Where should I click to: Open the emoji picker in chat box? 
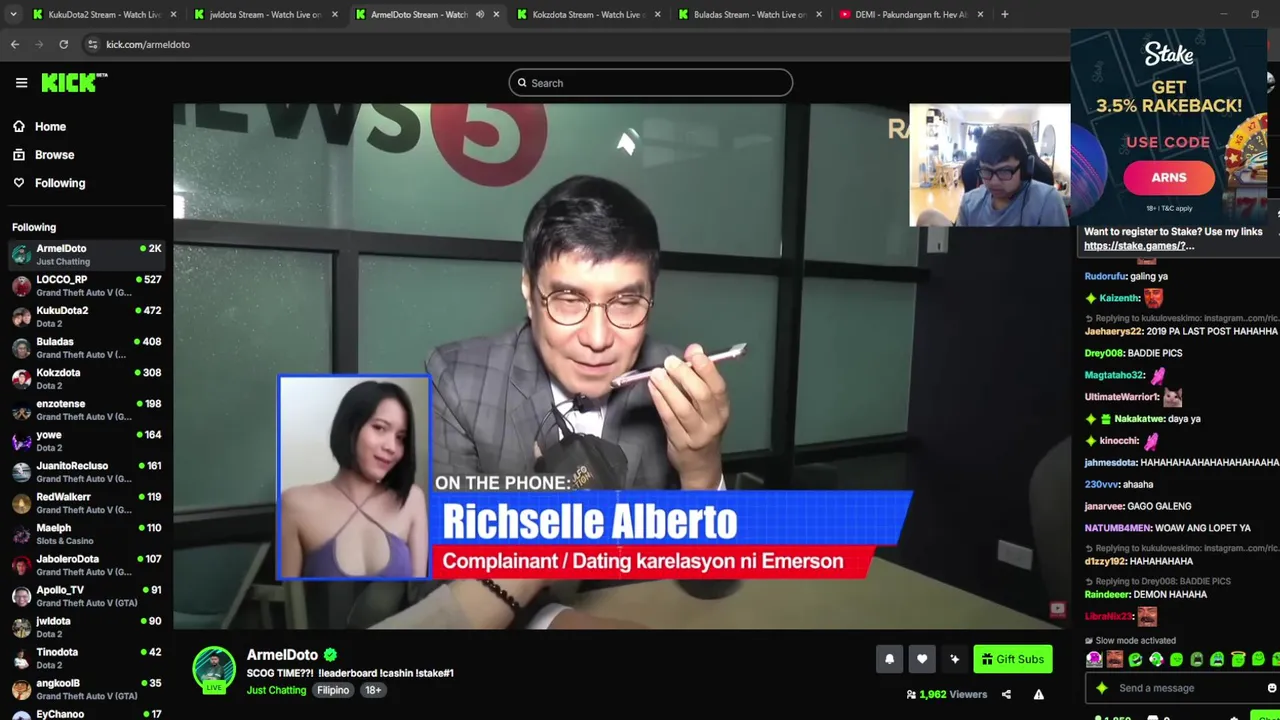coord(1271,688)
